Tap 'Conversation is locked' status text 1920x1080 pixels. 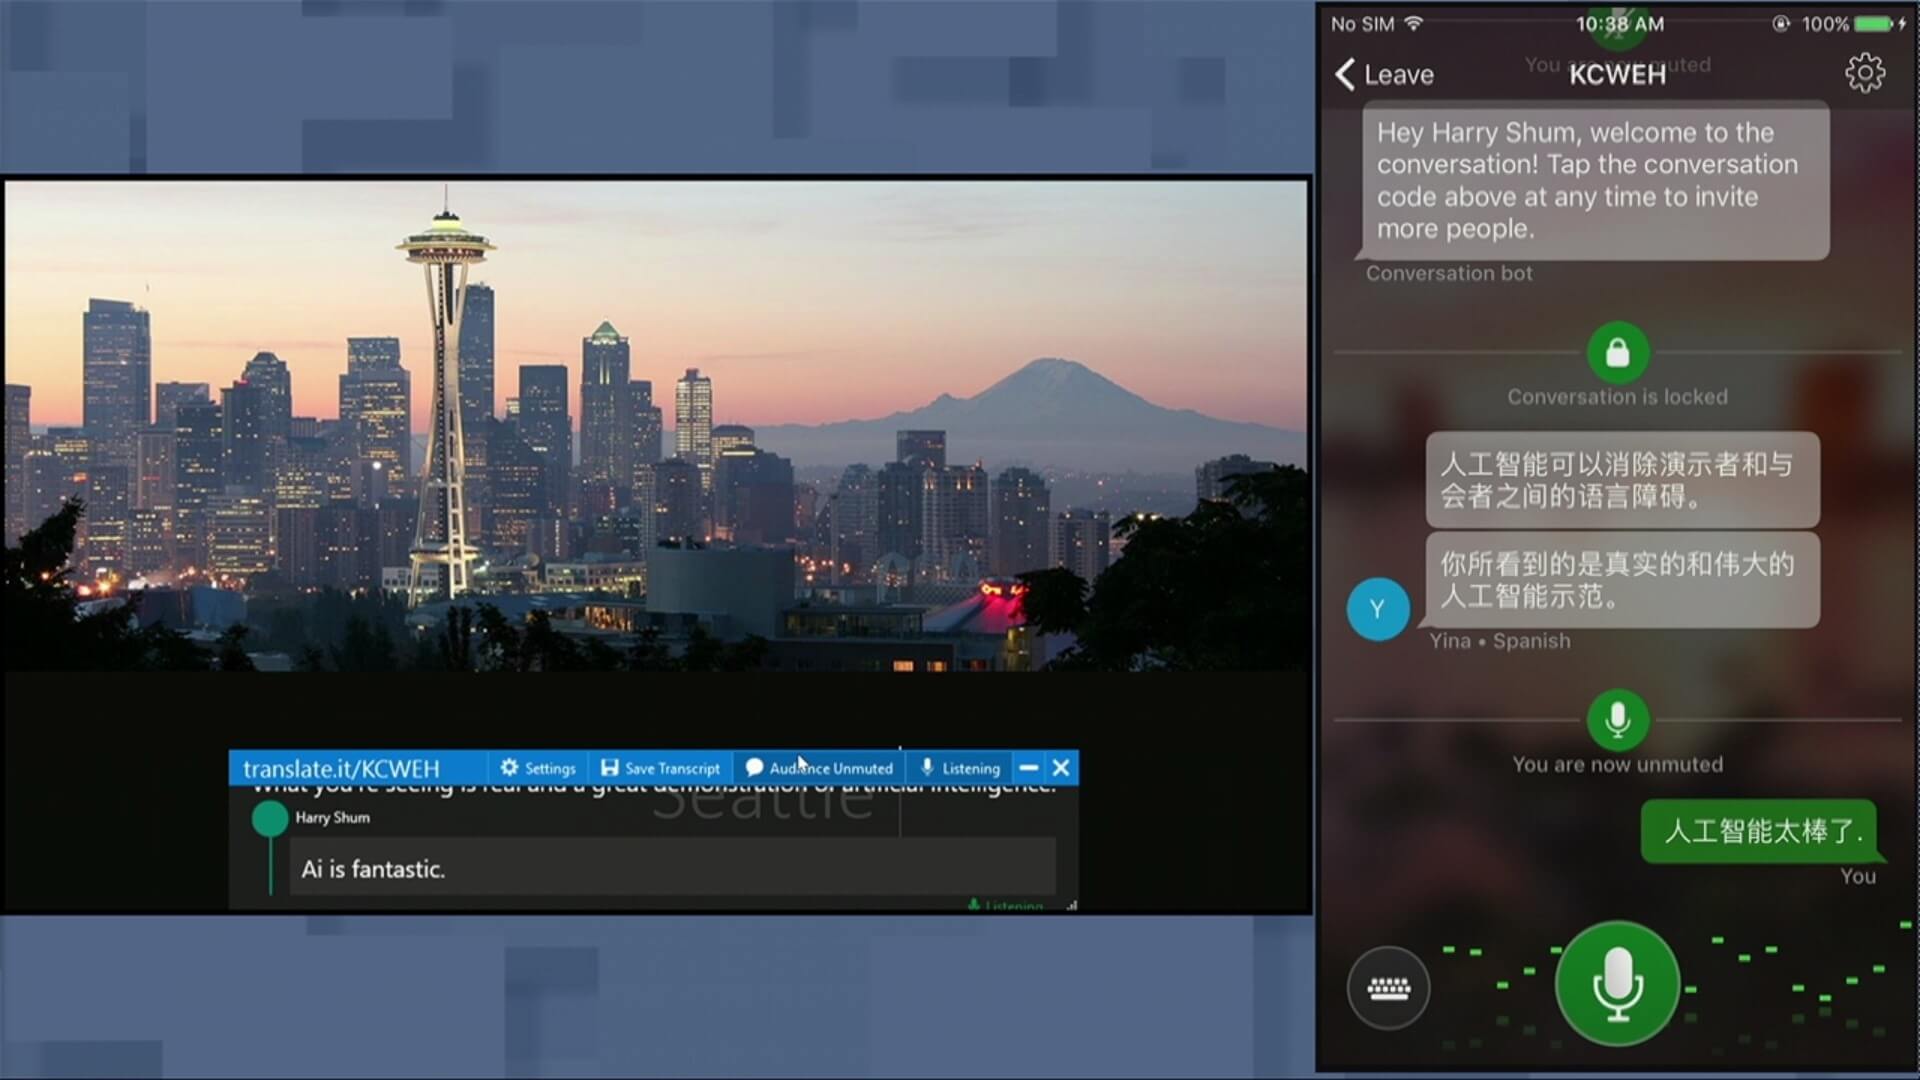[1617, 397]
